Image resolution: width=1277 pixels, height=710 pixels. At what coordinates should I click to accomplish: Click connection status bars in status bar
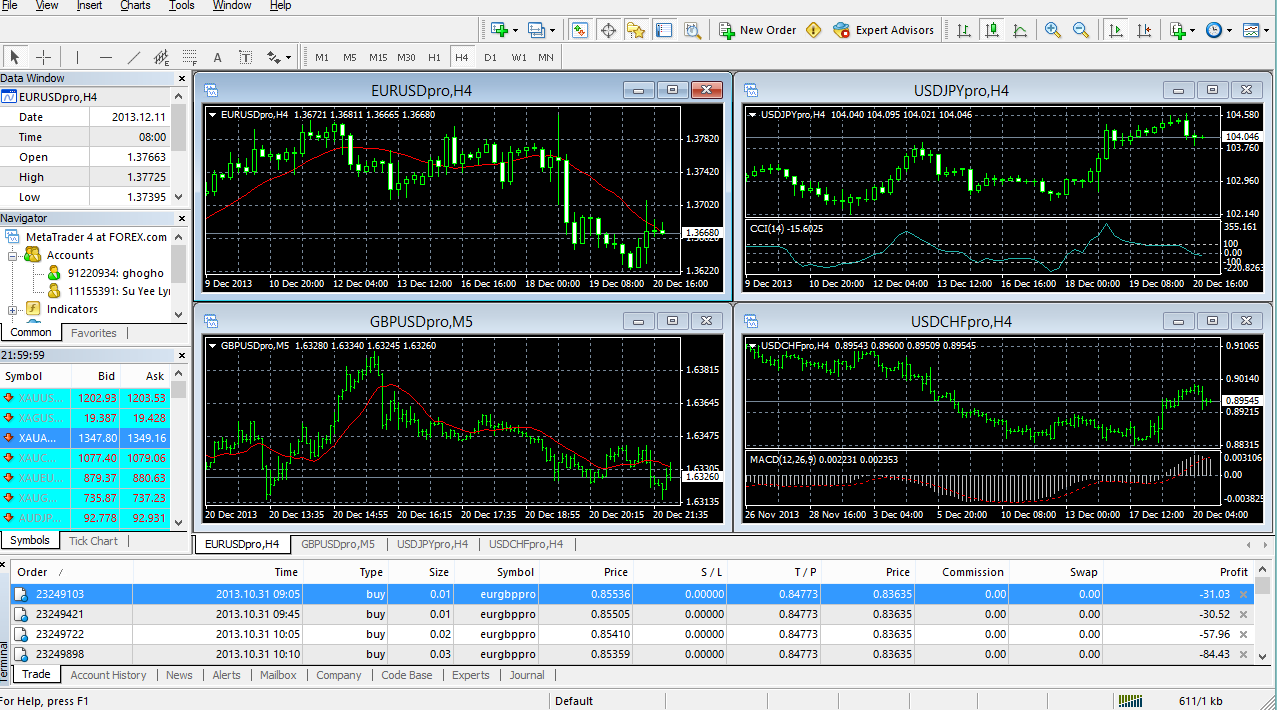pyautogui.click(x=1131, y=701)
